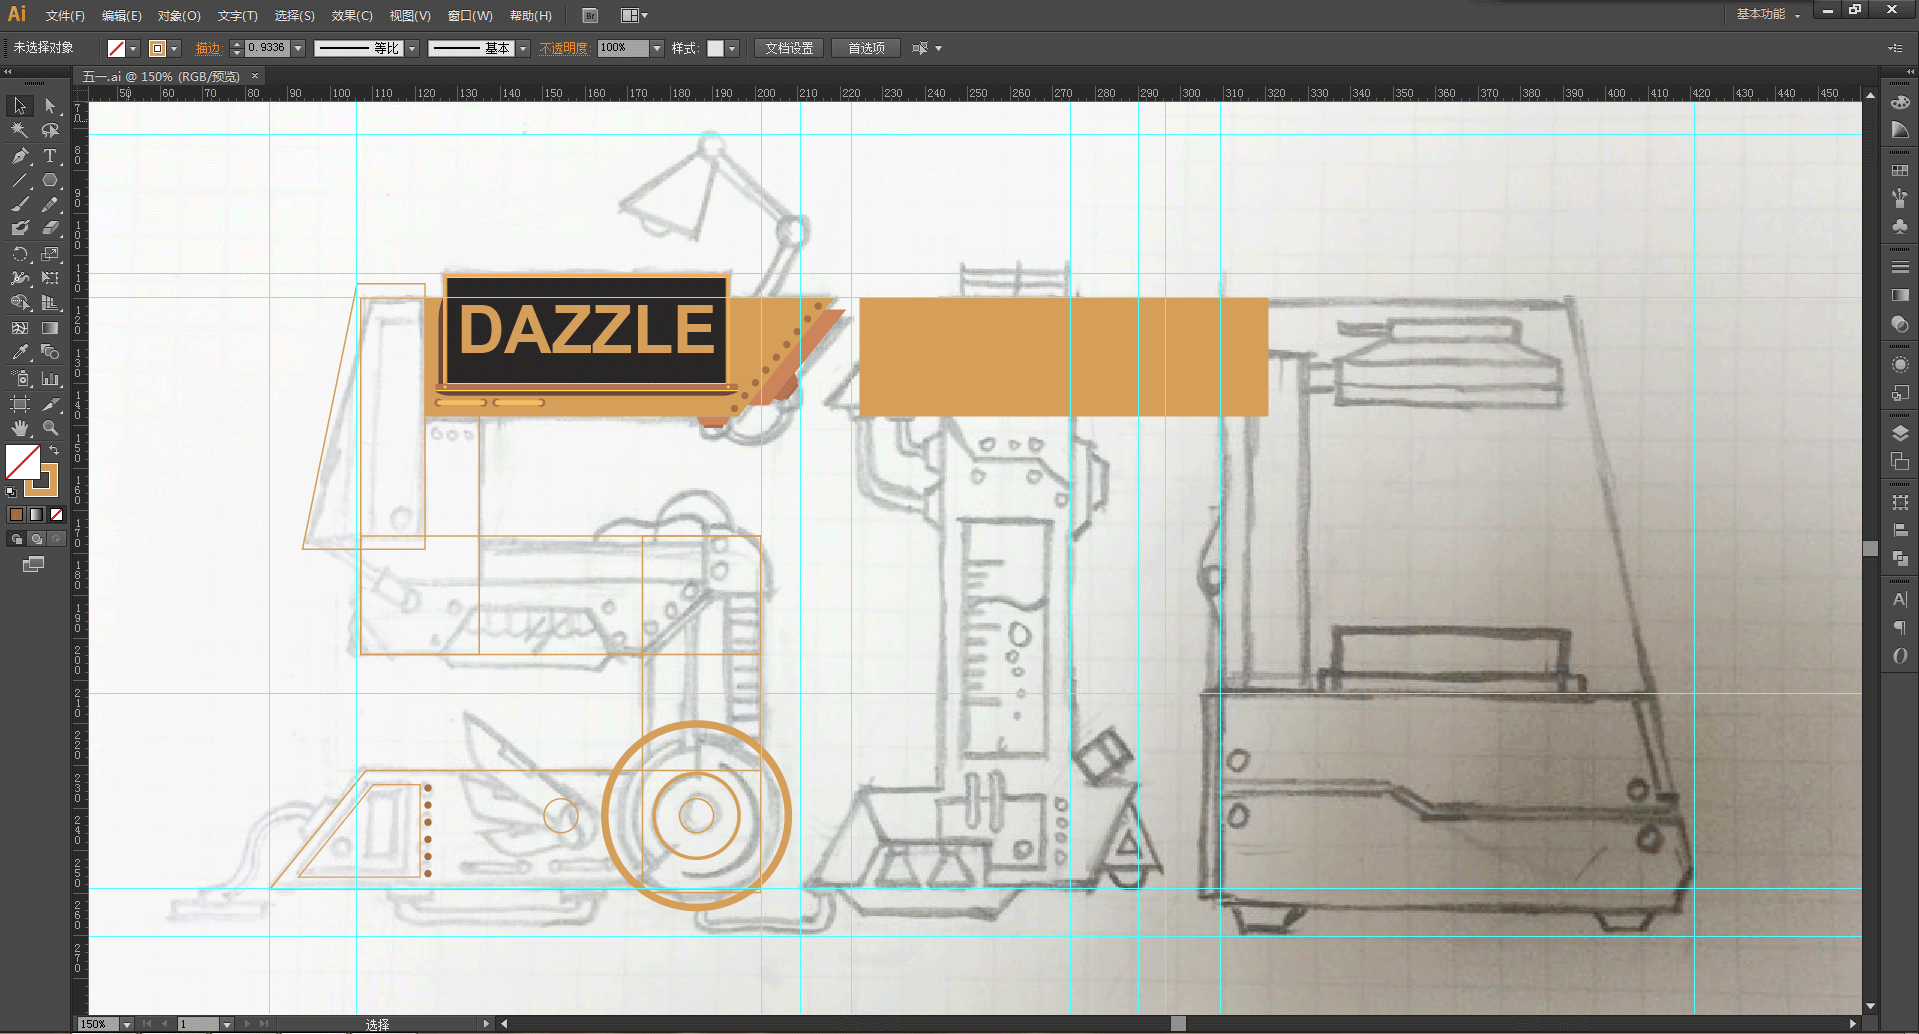The width and height of the screenshot is (1919, 1034).
Task: Select the Paintbrush tool
Action: coord(20,205)
